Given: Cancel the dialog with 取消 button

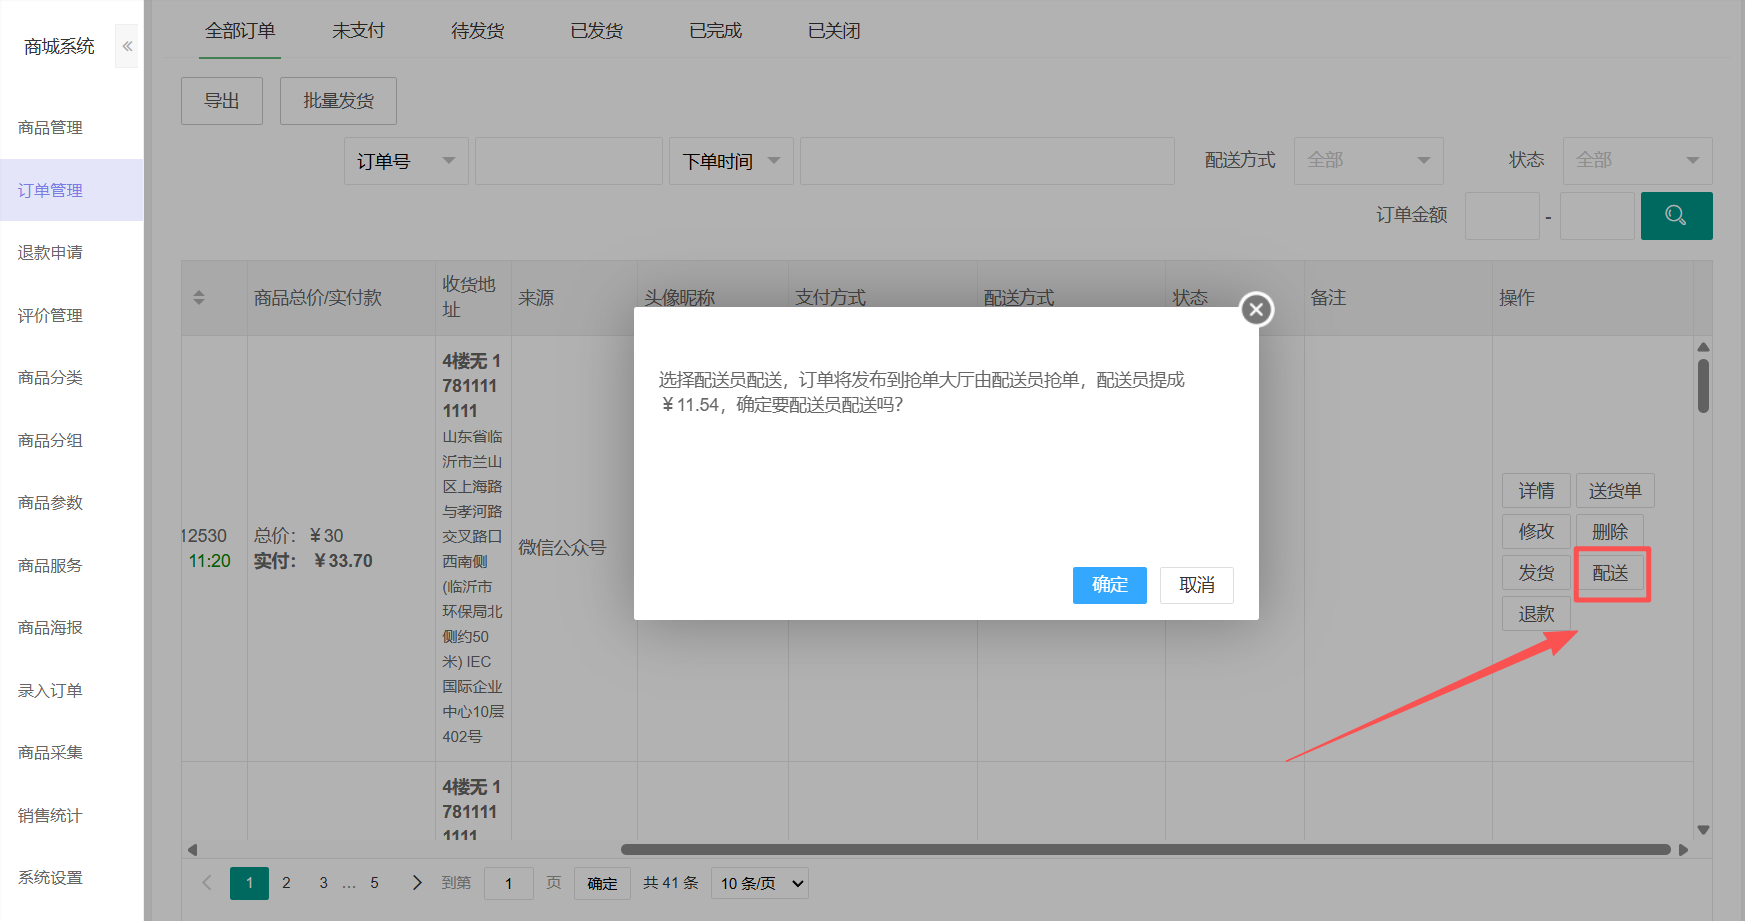Looking at the screenshot, I should coord(1196,585).
